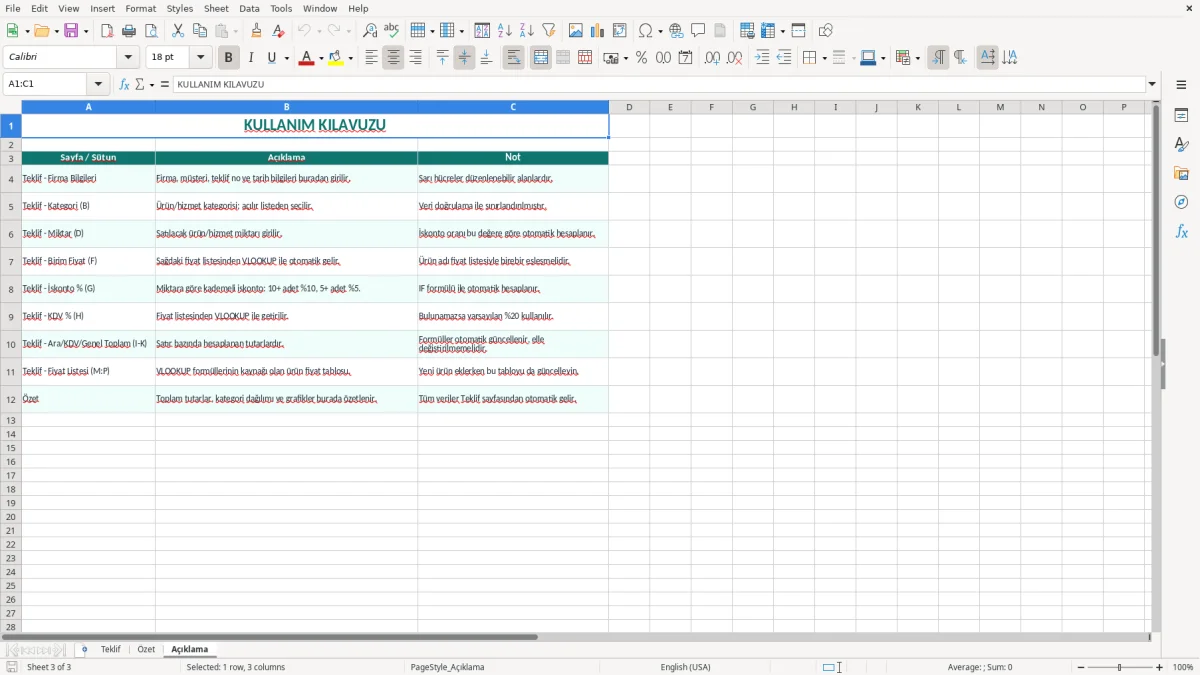Export directly as PDF

(x=107, y=31)
